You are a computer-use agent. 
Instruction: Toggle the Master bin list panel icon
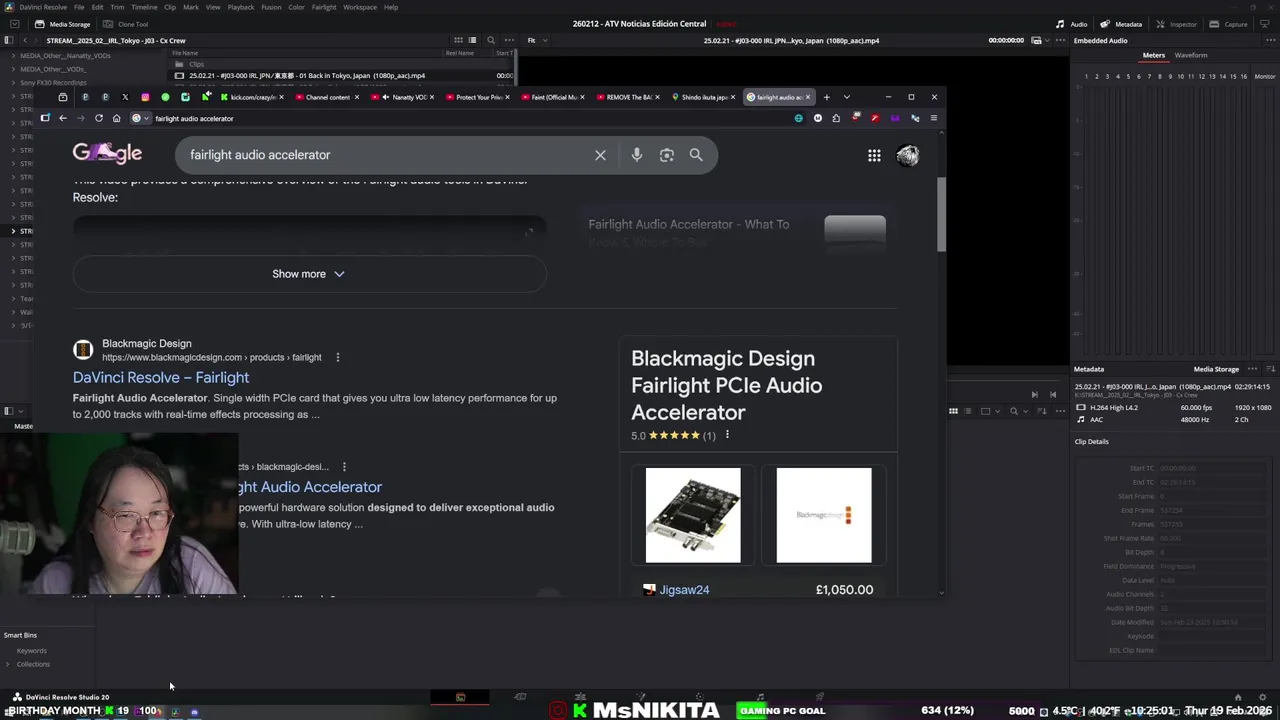pos(8,411)
